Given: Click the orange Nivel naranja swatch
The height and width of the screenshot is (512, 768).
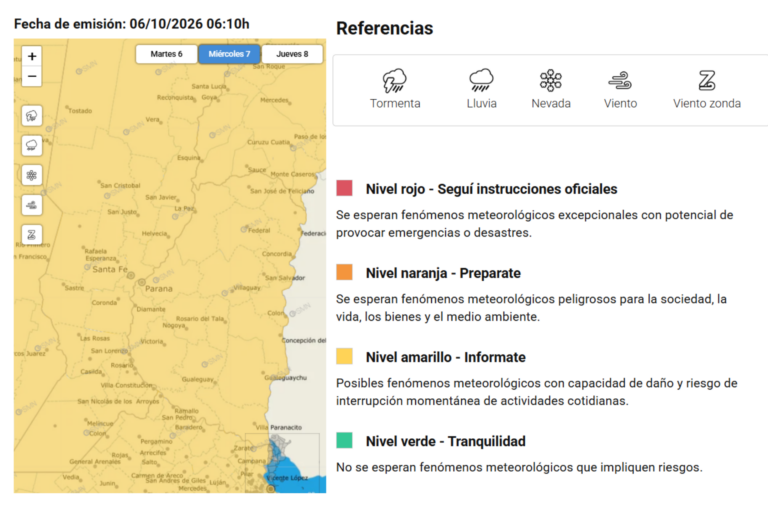Looking at the screenshot, I should (344, 272).
